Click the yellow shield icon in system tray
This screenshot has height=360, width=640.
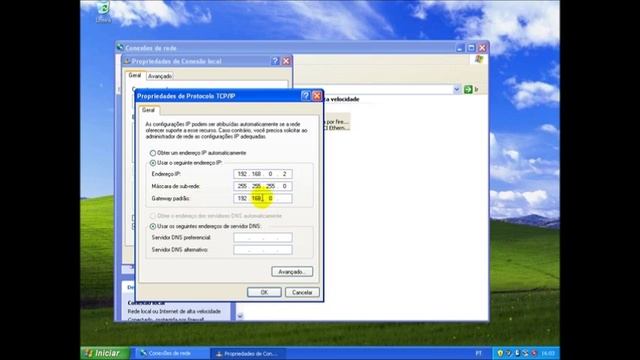point(500,353)
